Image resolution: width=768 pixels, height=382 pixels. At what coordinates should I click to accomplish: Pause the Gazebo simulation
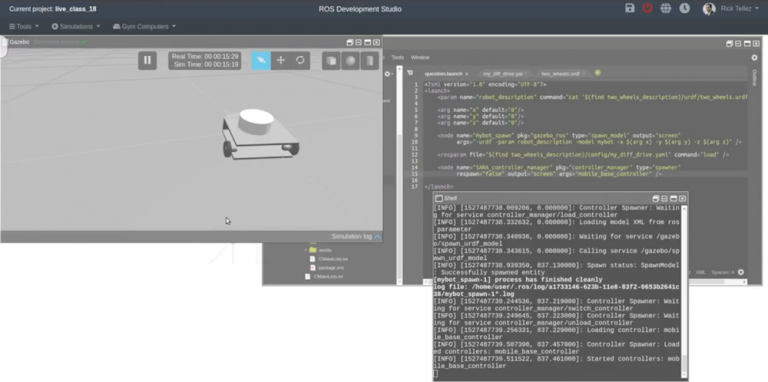147,61
